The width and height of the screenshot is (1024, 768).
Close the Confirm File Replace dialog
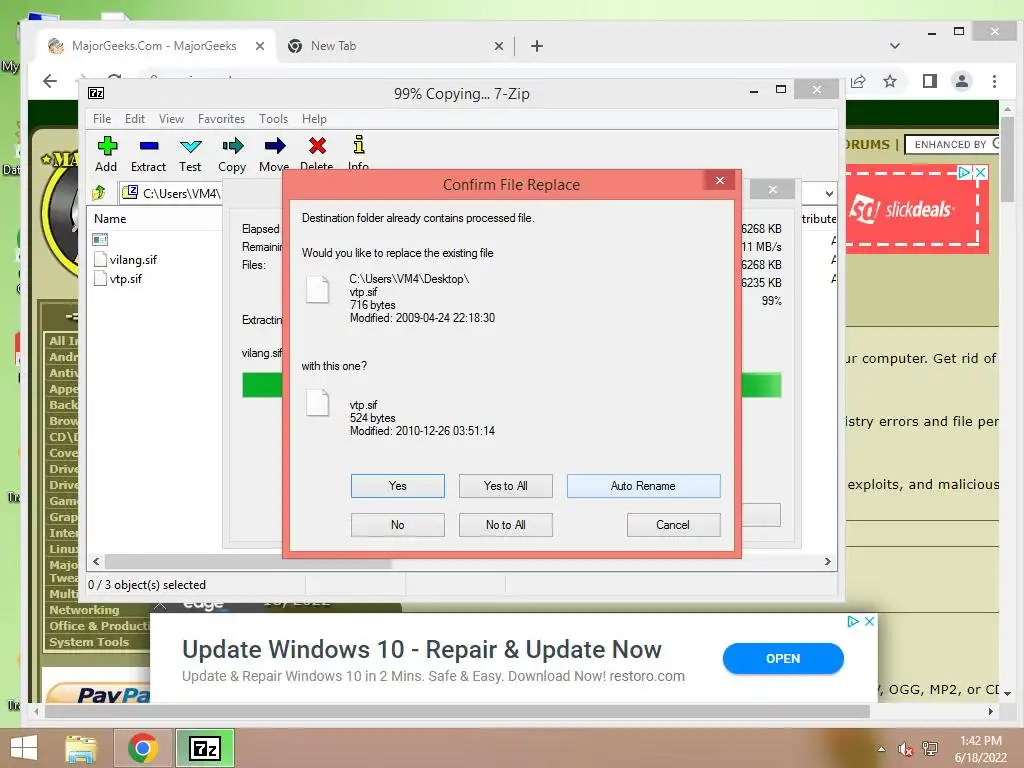point(720,181)
